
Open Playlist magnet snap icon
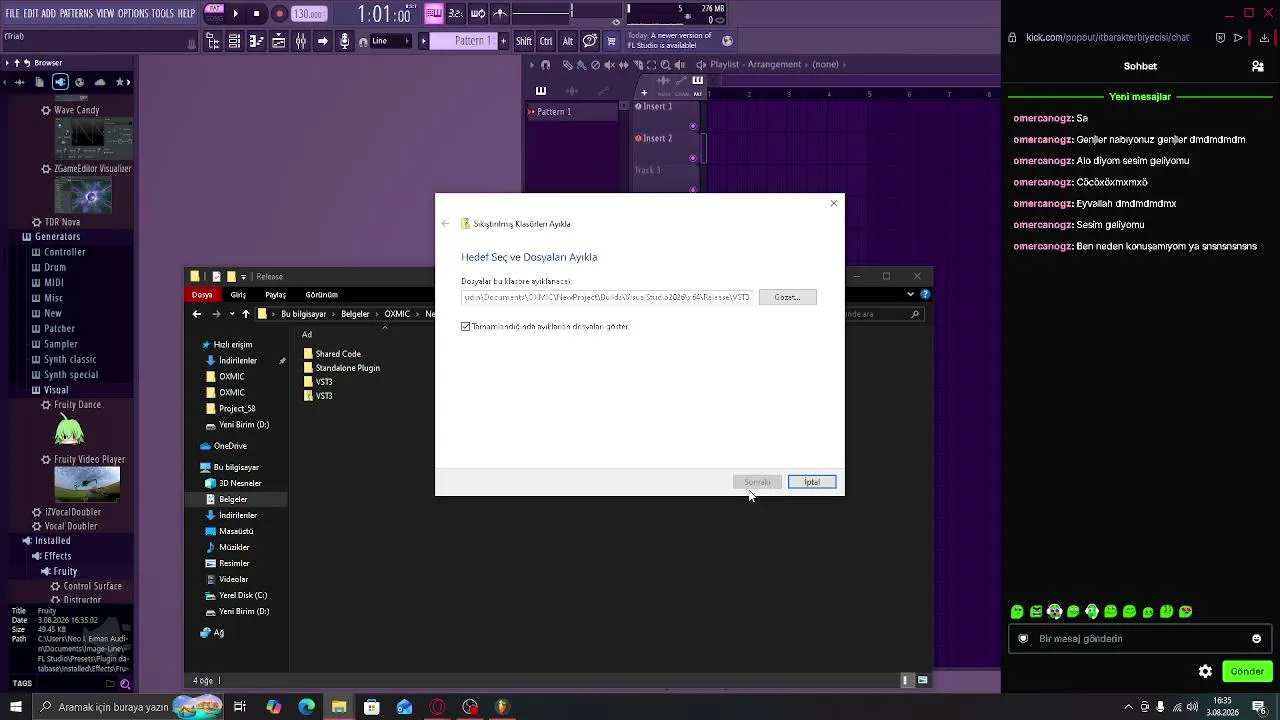(x=545, y=65)
